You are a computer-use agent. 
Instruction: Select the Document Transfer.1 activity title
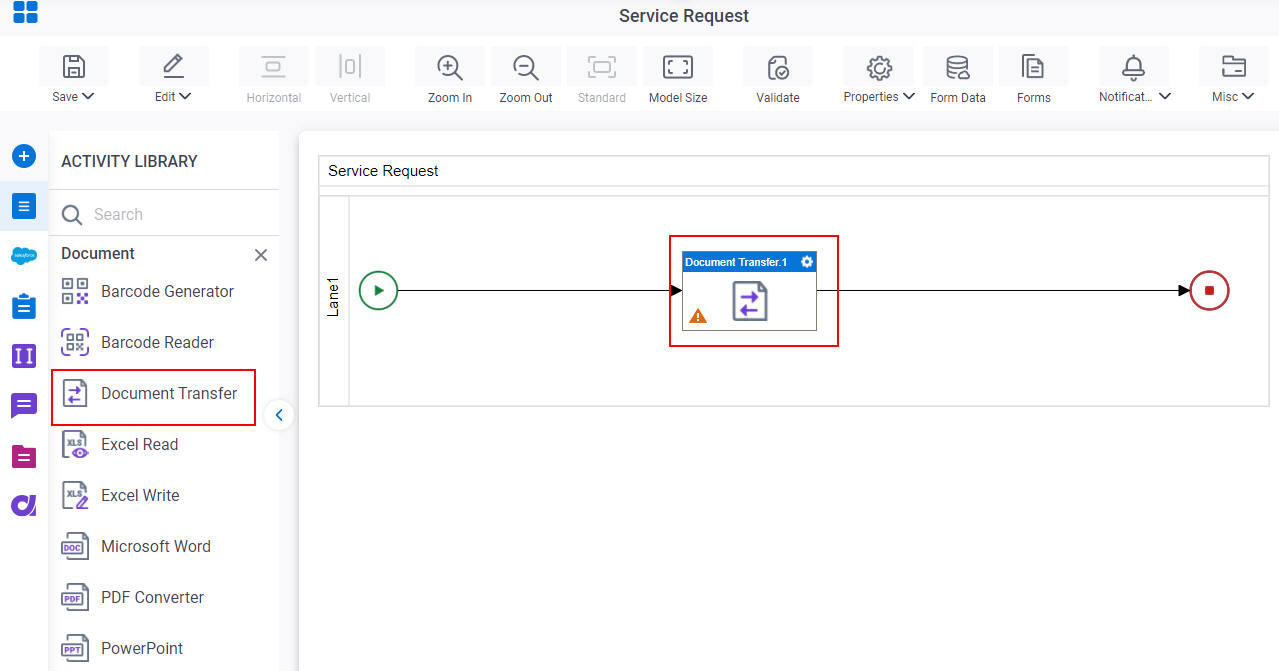click(736, 262)
